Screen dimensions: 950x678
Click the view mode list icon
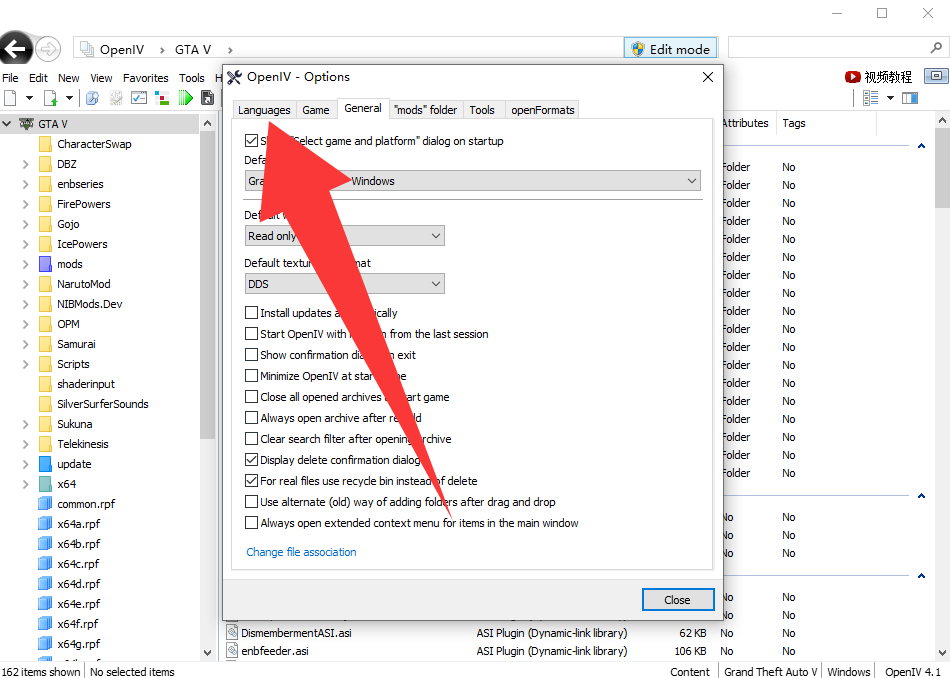coord(871,98)
